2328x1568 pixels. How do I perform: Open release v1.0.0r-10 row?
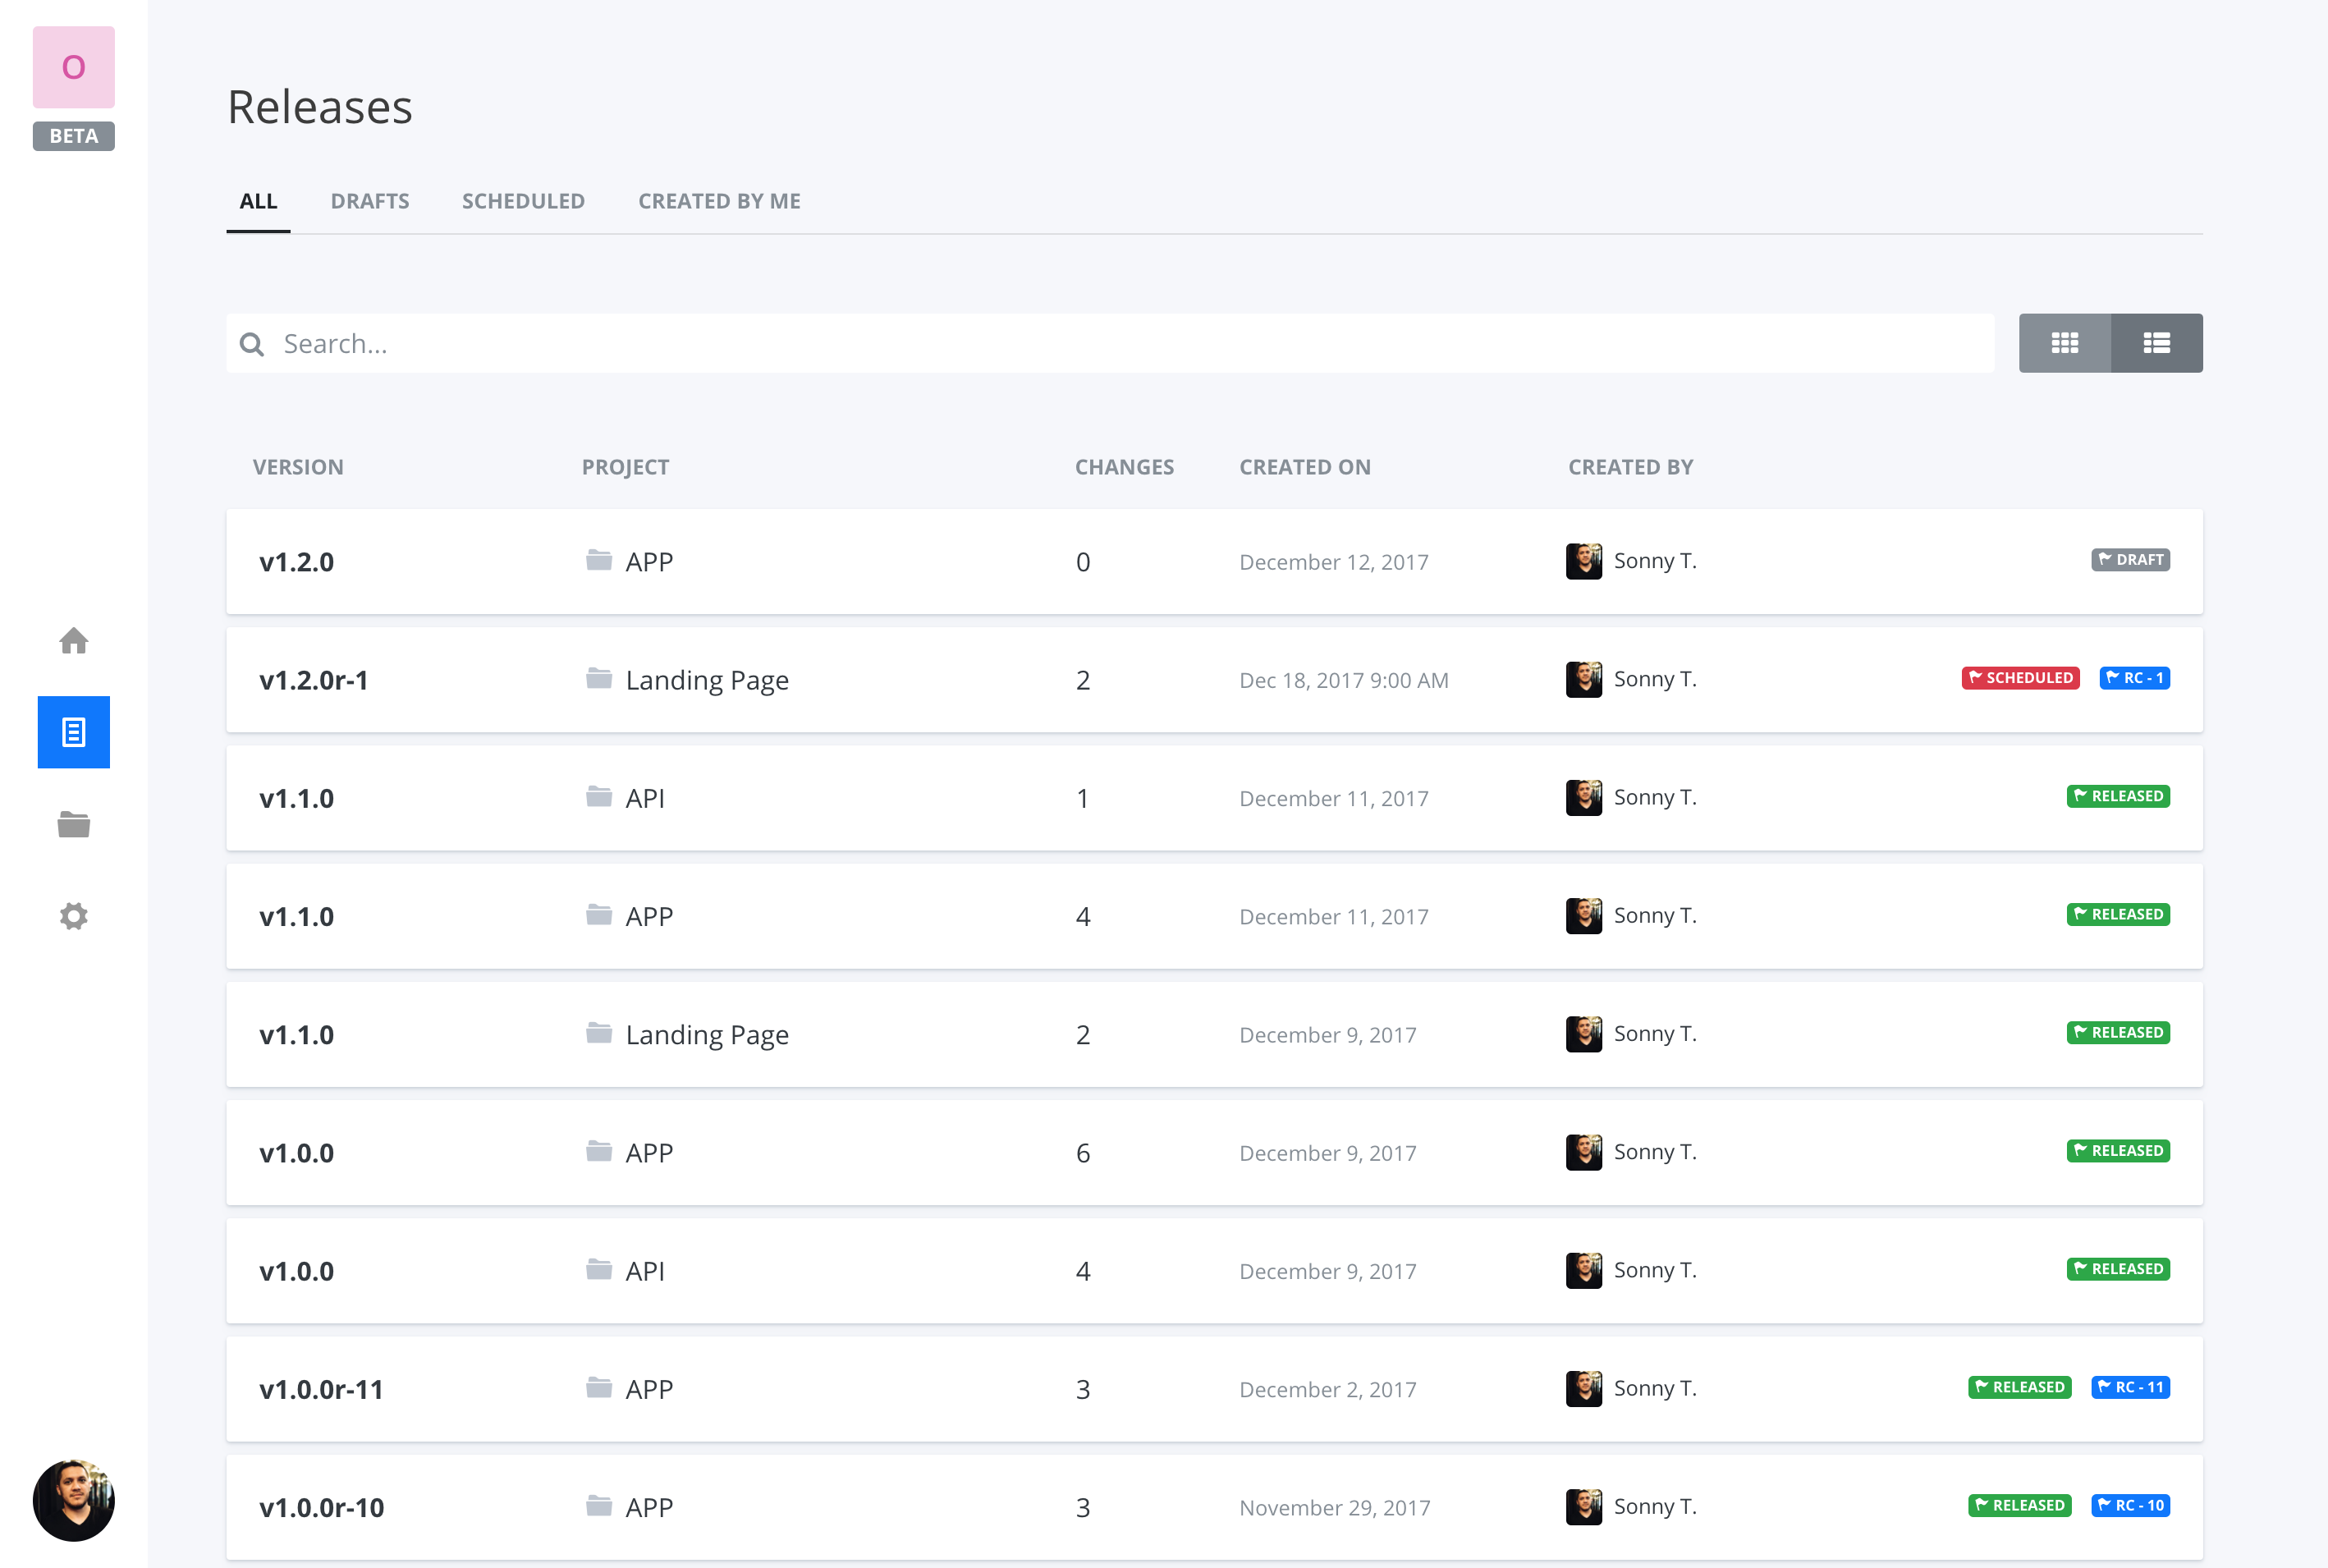[321, 1507]
